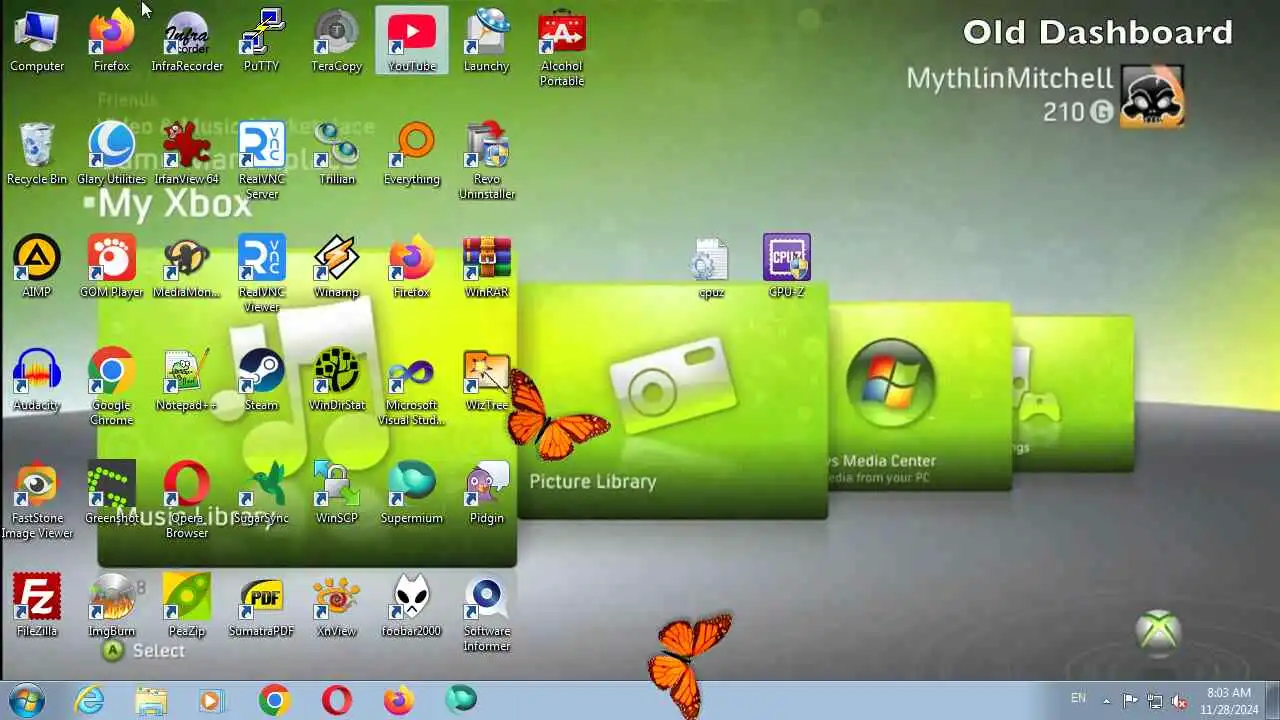Launch the Steam desktop shortcut
Image resolution: width=1280 pixels, height=720 pixels.
(262, 381)
